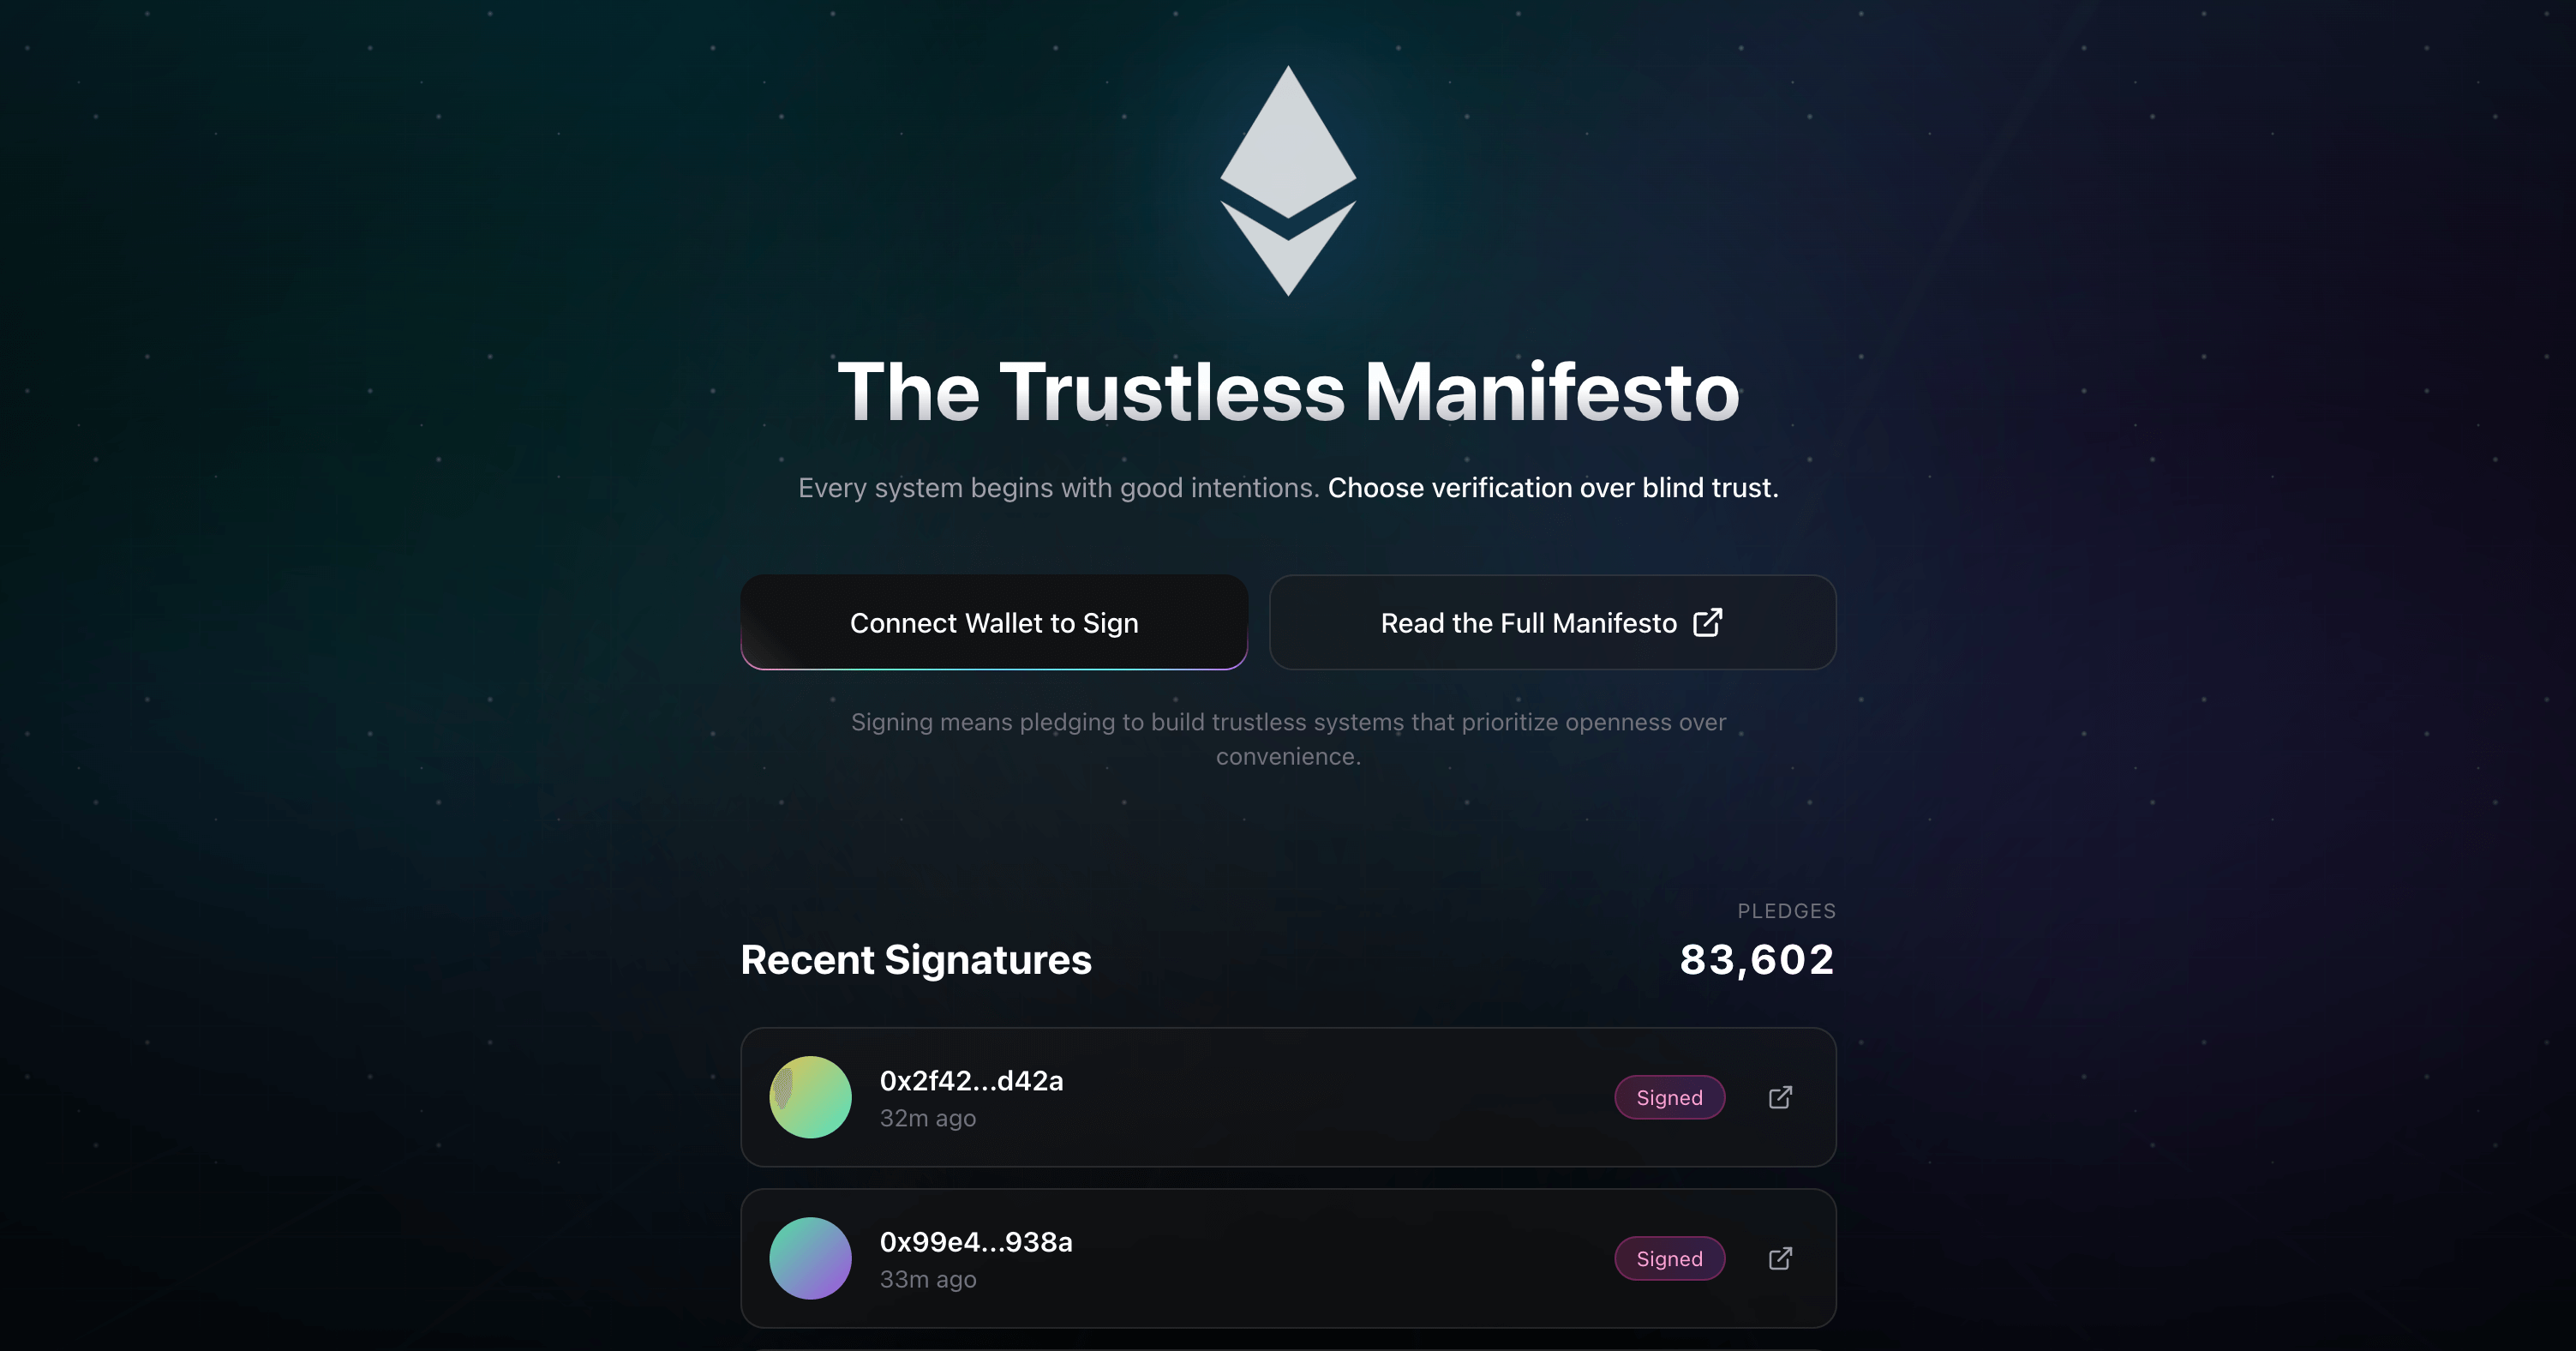The image size is (2576, 1351).
Task: Click the PLEDGES label
Action: (x=1786, y=911)
